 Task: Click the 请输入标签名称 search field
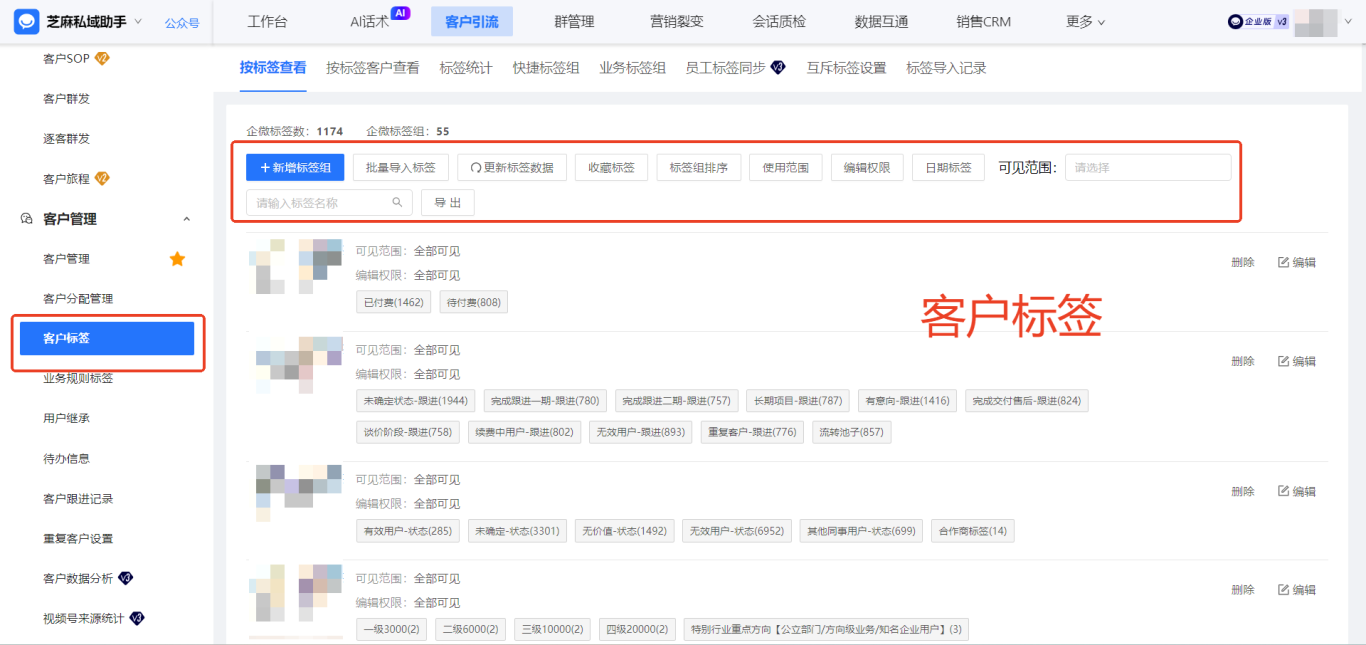(x=329, y=203)
